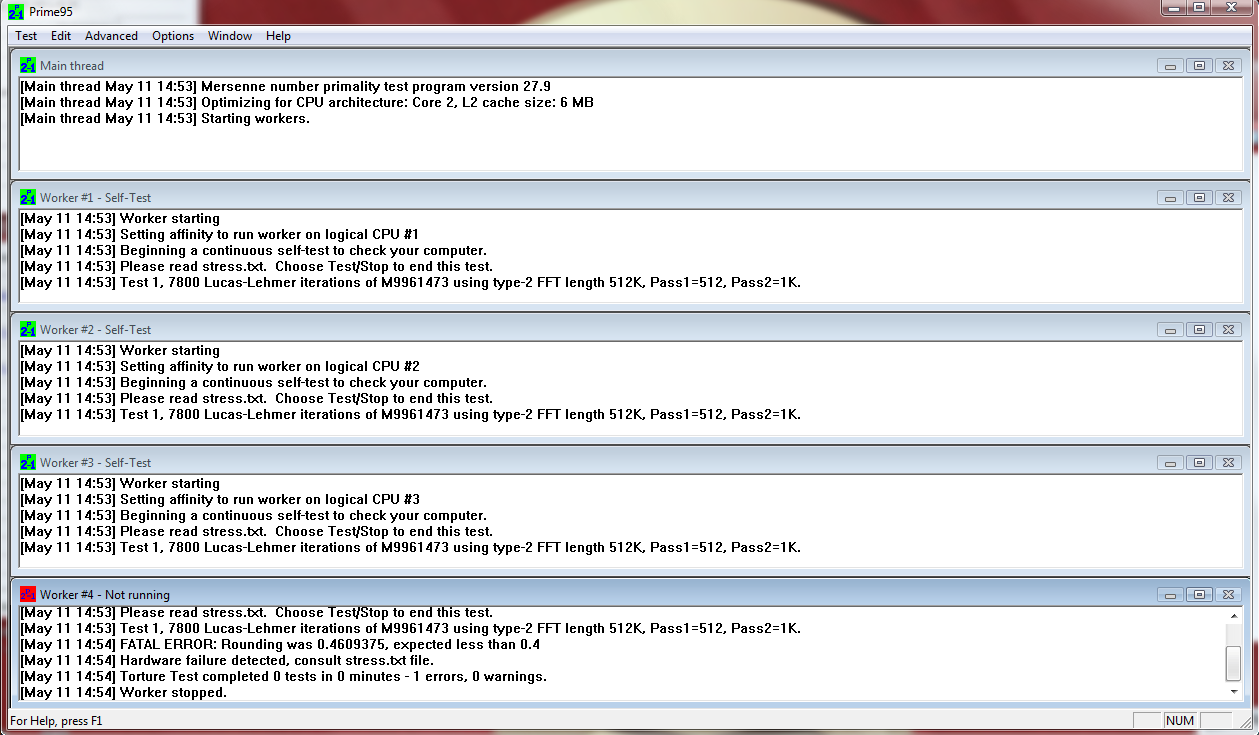Screen dimensions: 1259x735
Task: Minimize the Worker #2 window
Action: (x=1170, y=330)
